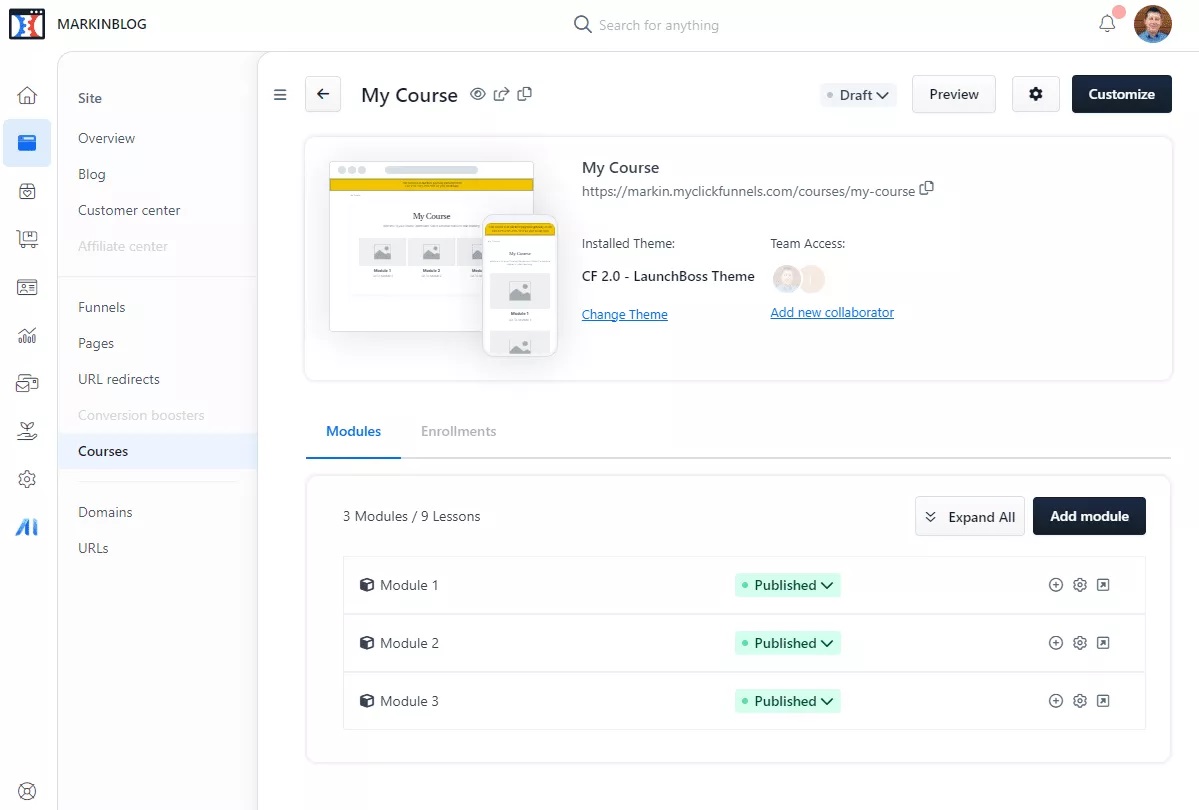Open Module 1 Published status dropdown

click(x=788, y=585)
